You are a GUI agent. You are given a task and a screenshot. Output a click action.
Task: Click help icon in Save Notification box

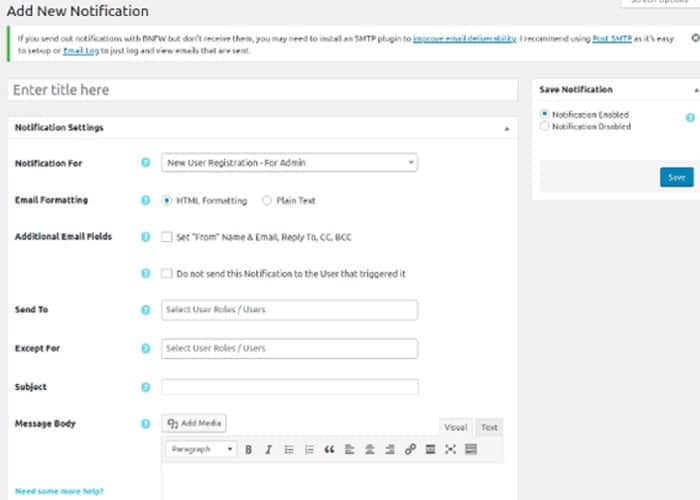click(x=690, y=117)
